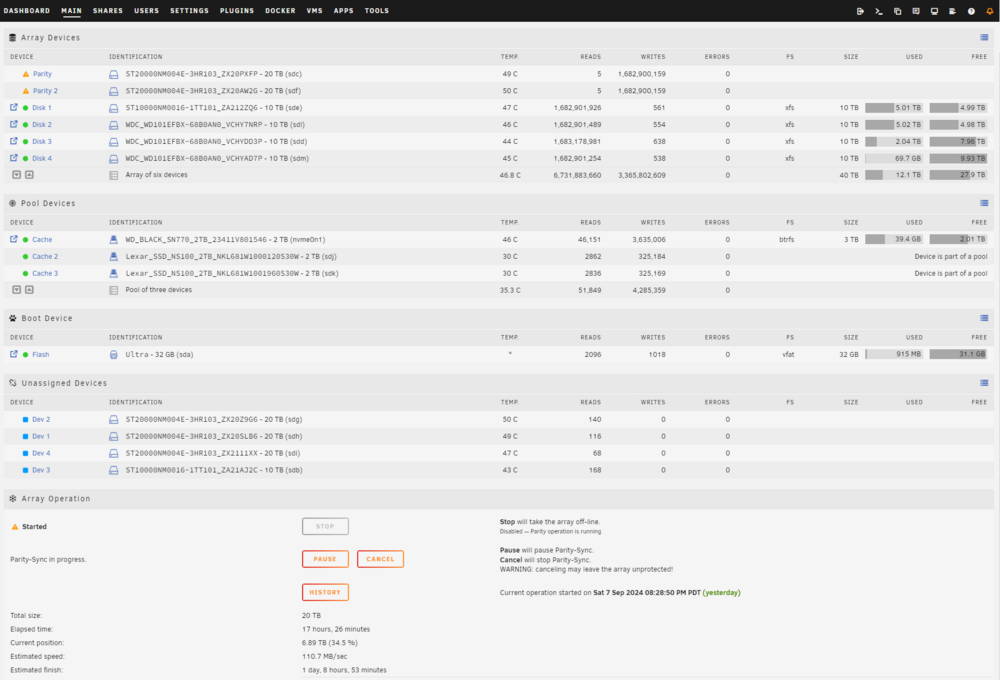This screenshot has width=1000, height=680.
Task: Click the SSD icon beside Lexar sdj
Action: coord(114,256)
